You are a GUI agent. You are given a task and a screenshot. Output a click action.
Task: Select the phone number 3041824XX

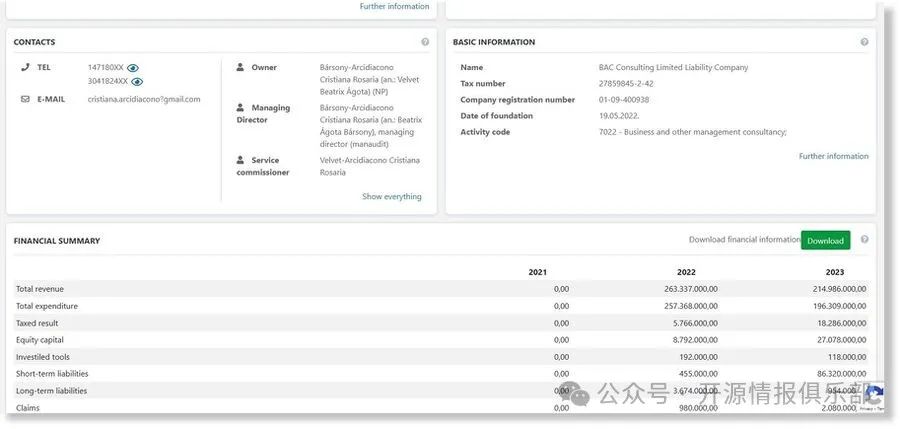pyautogui.click(x=108, y=82)
